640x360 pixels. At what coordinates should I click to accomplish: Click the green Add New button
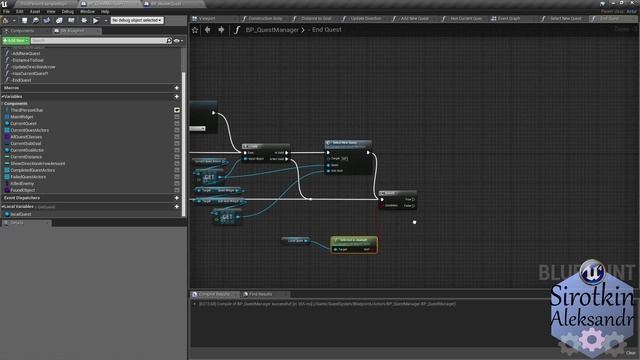click(x=16, y=40)
